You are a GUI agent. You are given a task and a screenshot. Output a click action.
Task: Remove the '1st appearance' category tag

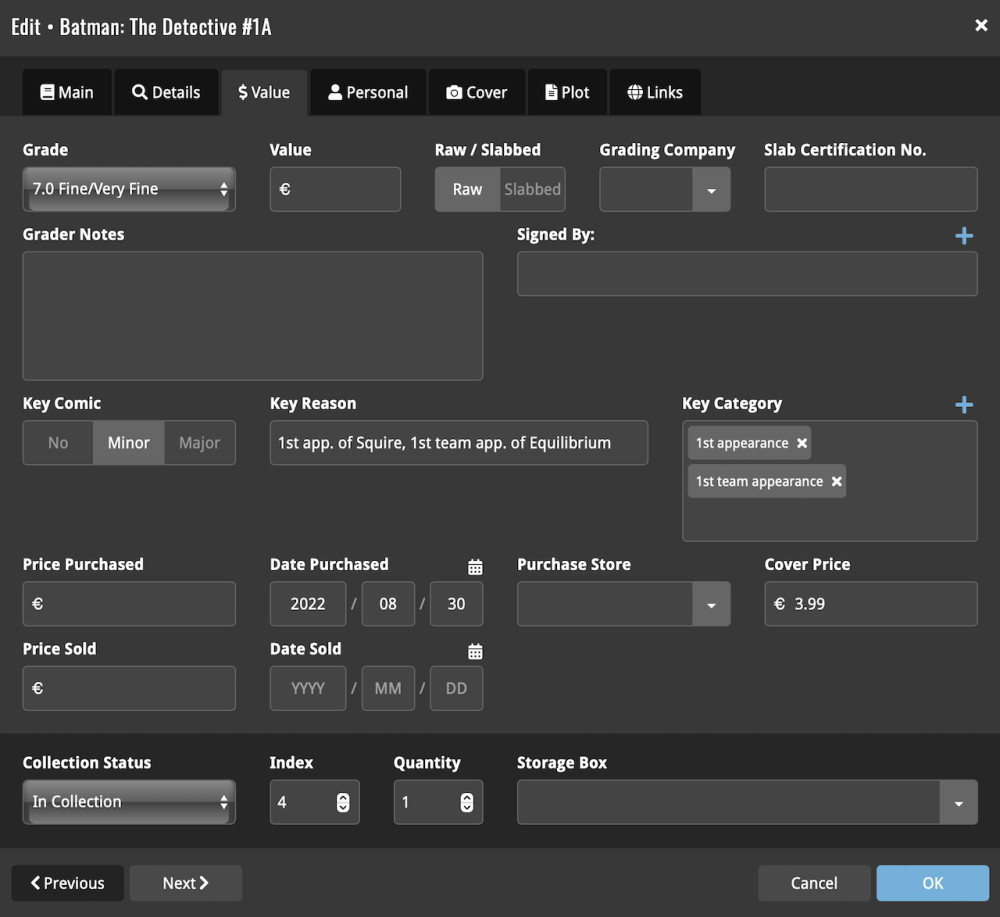802,443
